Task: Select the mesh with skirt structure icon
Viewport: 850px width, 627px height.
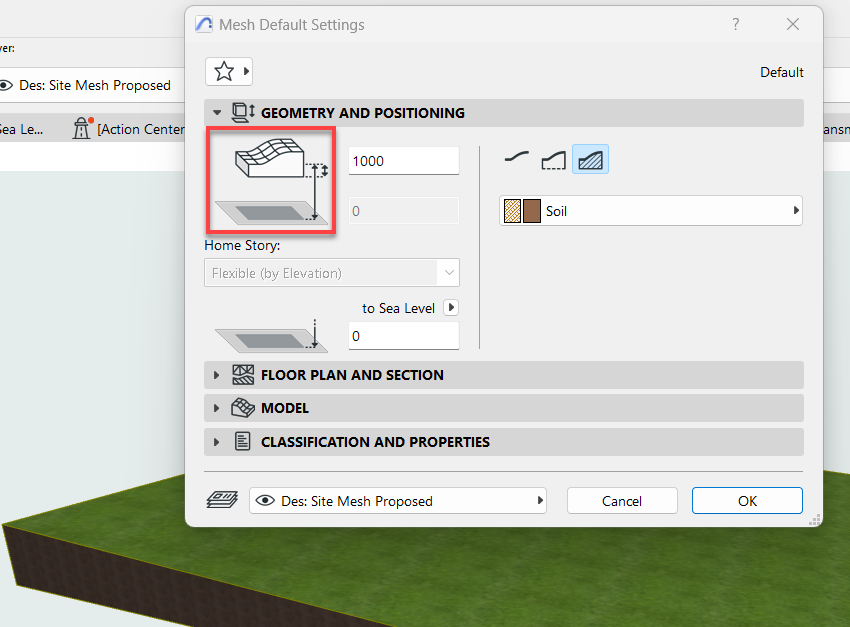Action: [x=553, y=159]
